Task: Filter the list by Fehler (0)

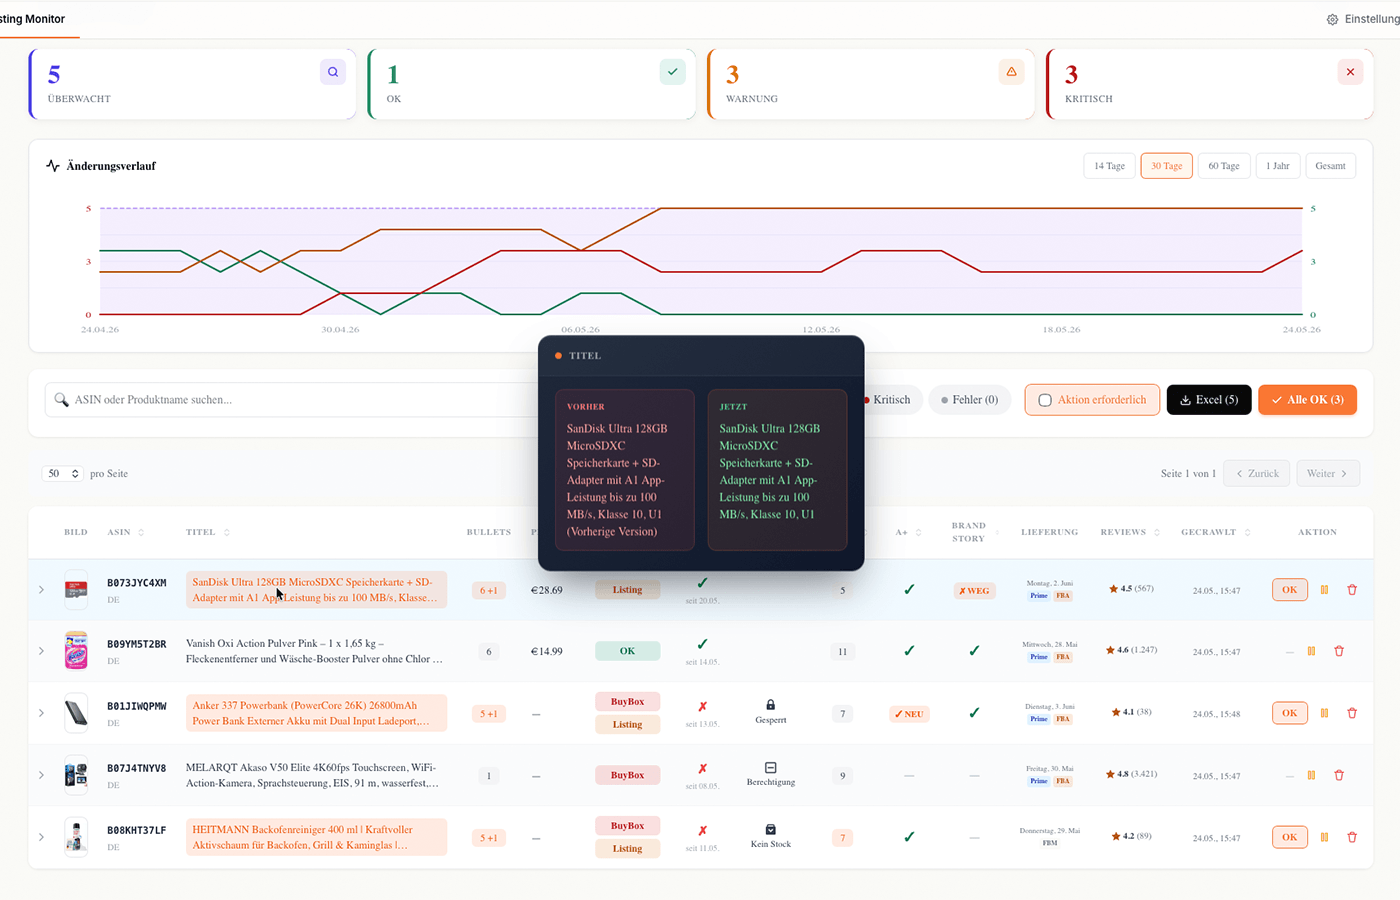Action: 970,400
